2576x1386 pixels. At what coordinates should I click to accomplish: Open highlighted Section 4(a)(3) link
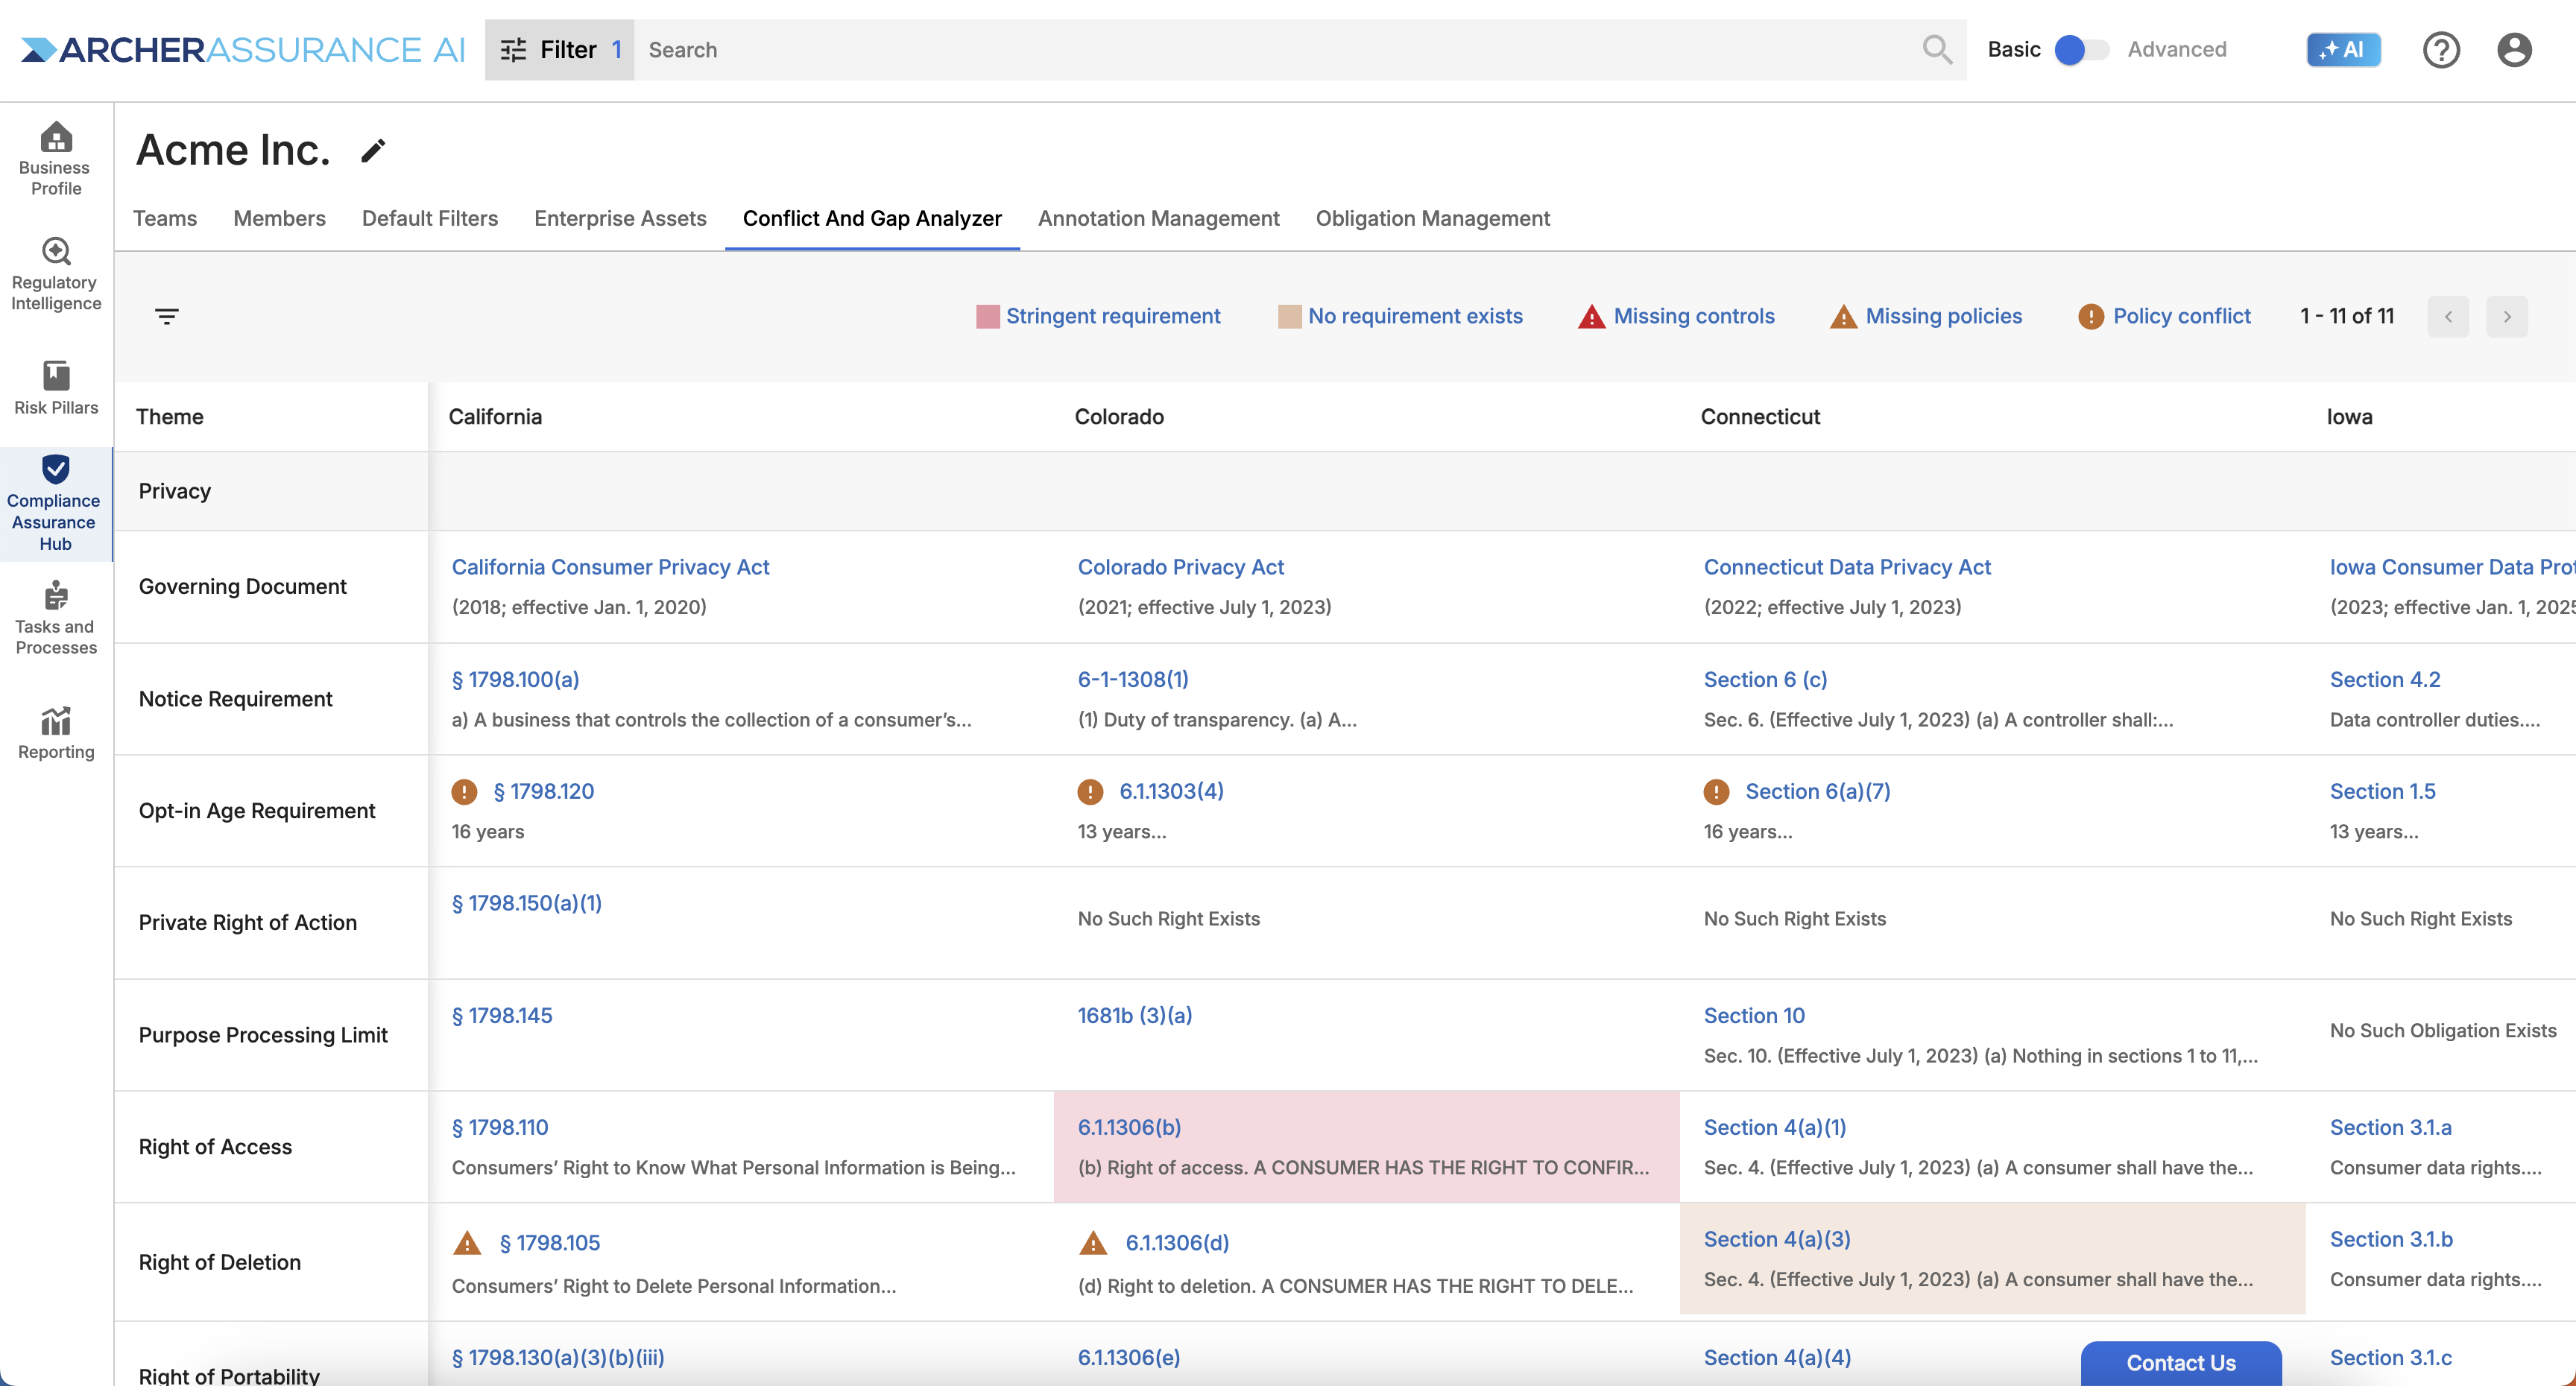pos(1777,1239)
